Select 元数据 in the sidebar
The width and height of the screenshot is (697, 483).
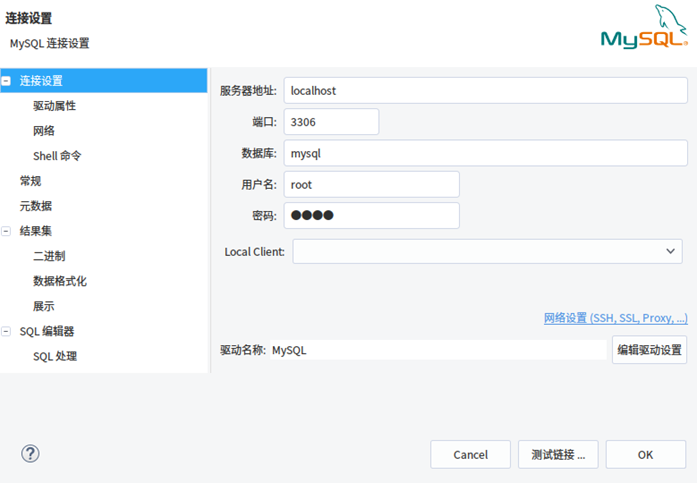36,206
